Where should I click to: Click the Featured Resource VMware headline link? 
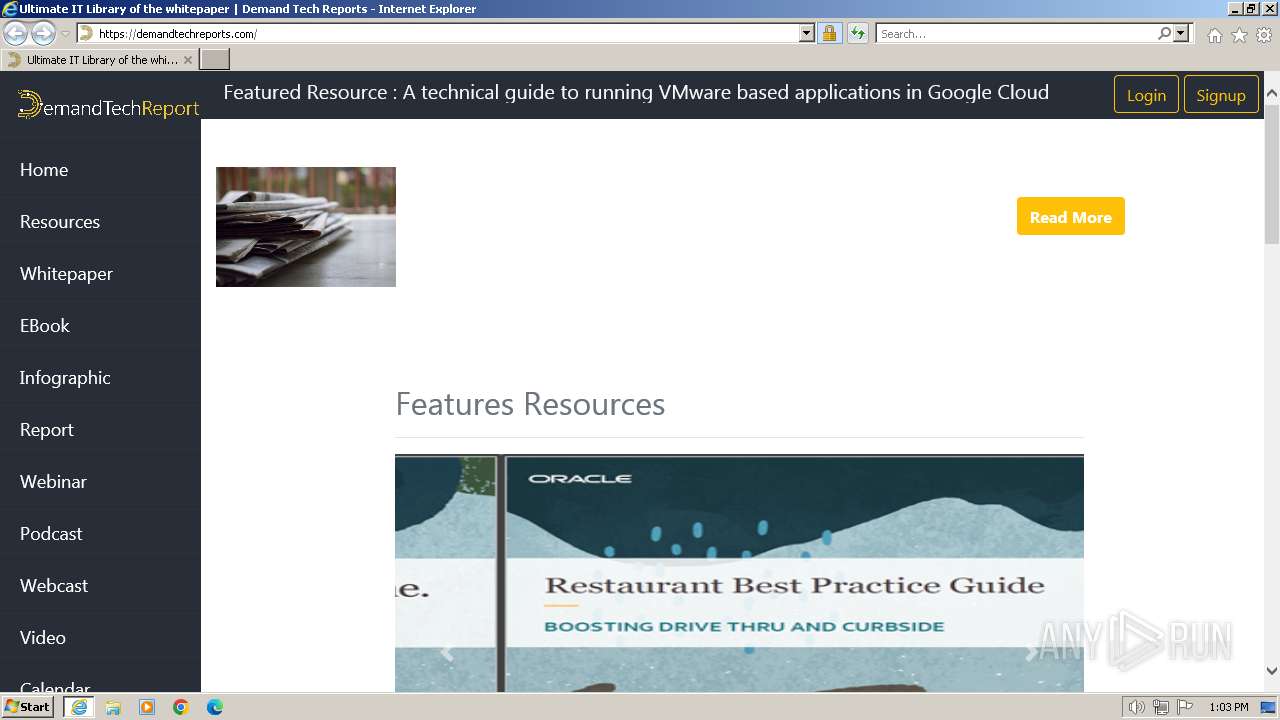tap(636, 92)
